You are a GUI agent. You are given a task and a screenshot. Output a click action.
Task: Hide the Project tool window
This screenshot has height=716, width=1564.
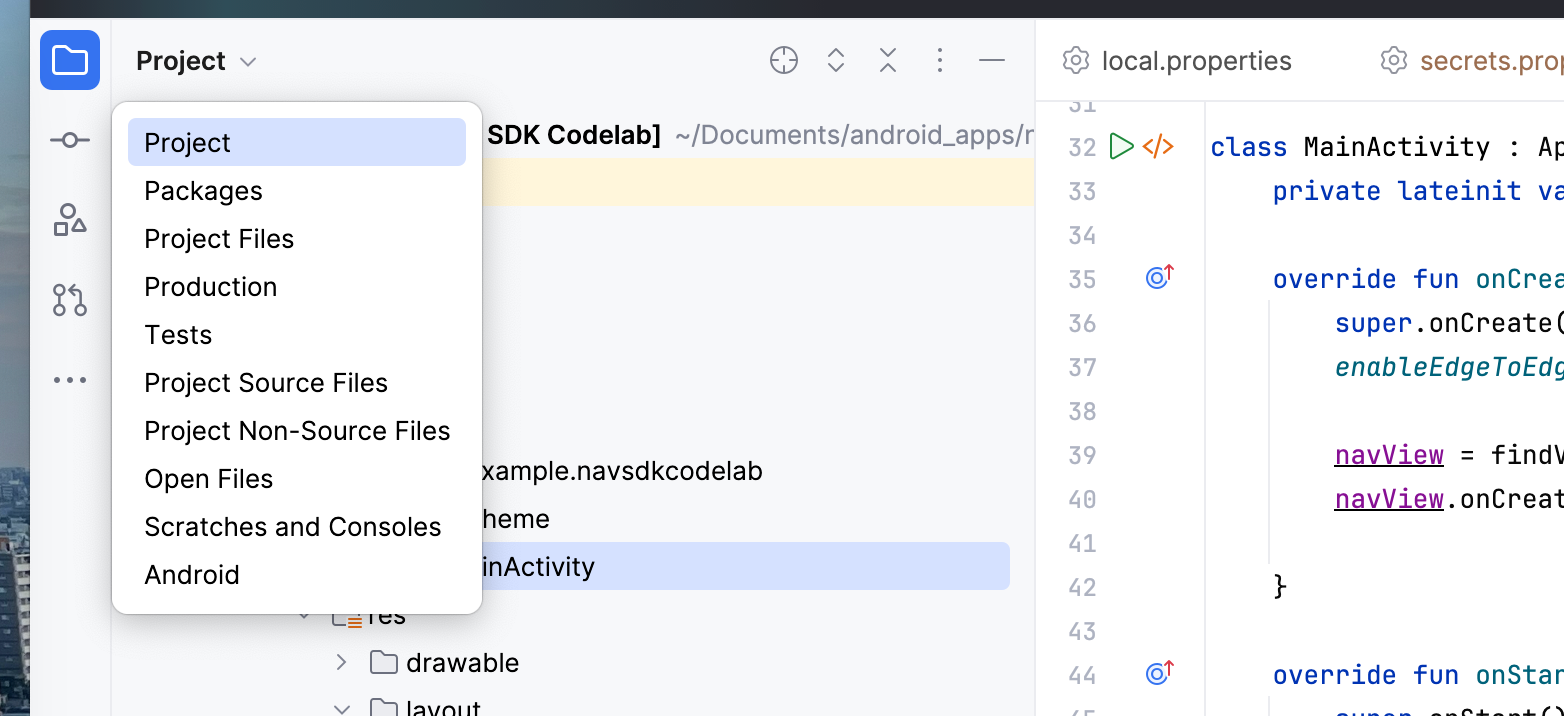point(991,60)
